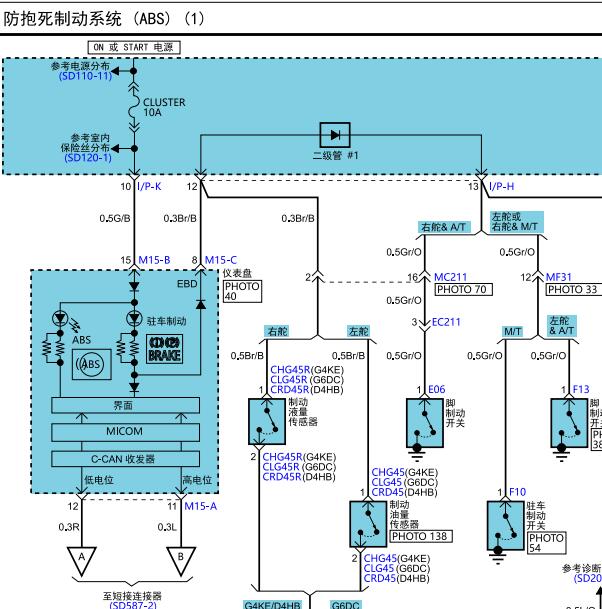Click the M15-A connector label
Image resolution: width=602 pixels, height=609 pixels.
pos(200,506)
